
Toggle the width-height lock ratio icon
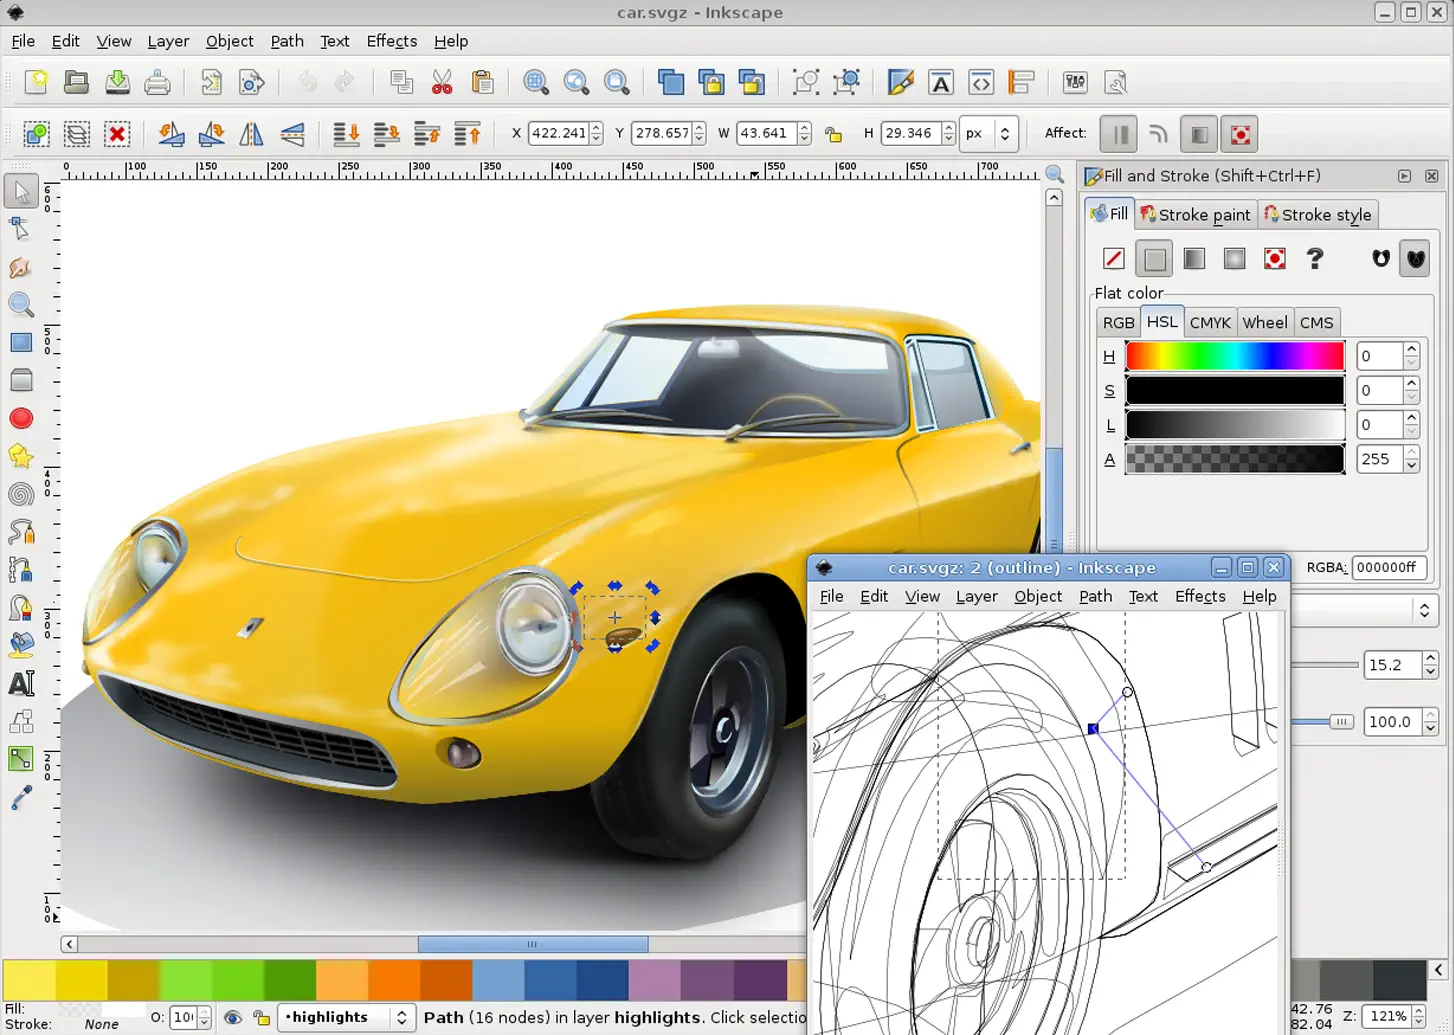click(x=833, y=133)
